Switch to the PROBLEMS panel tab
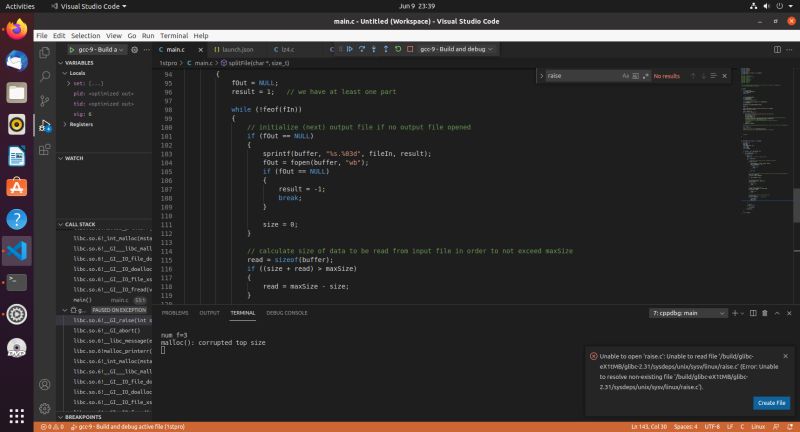 175,313
